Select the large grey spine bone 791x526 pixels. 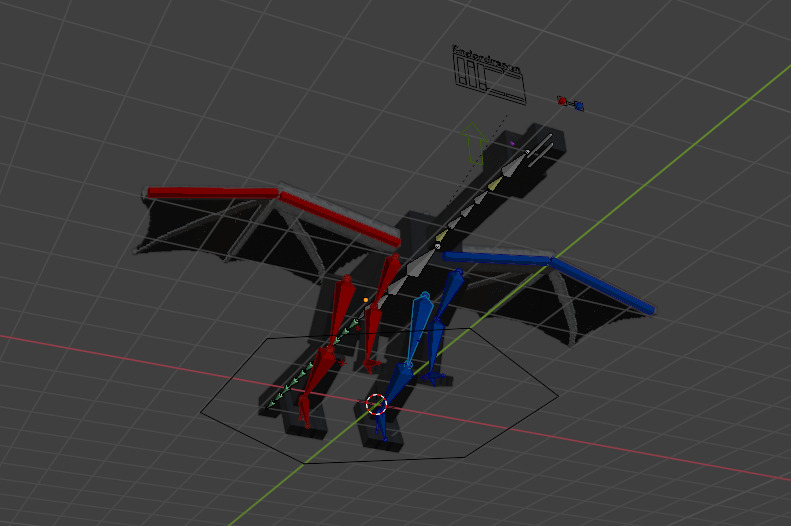(419, 263)
